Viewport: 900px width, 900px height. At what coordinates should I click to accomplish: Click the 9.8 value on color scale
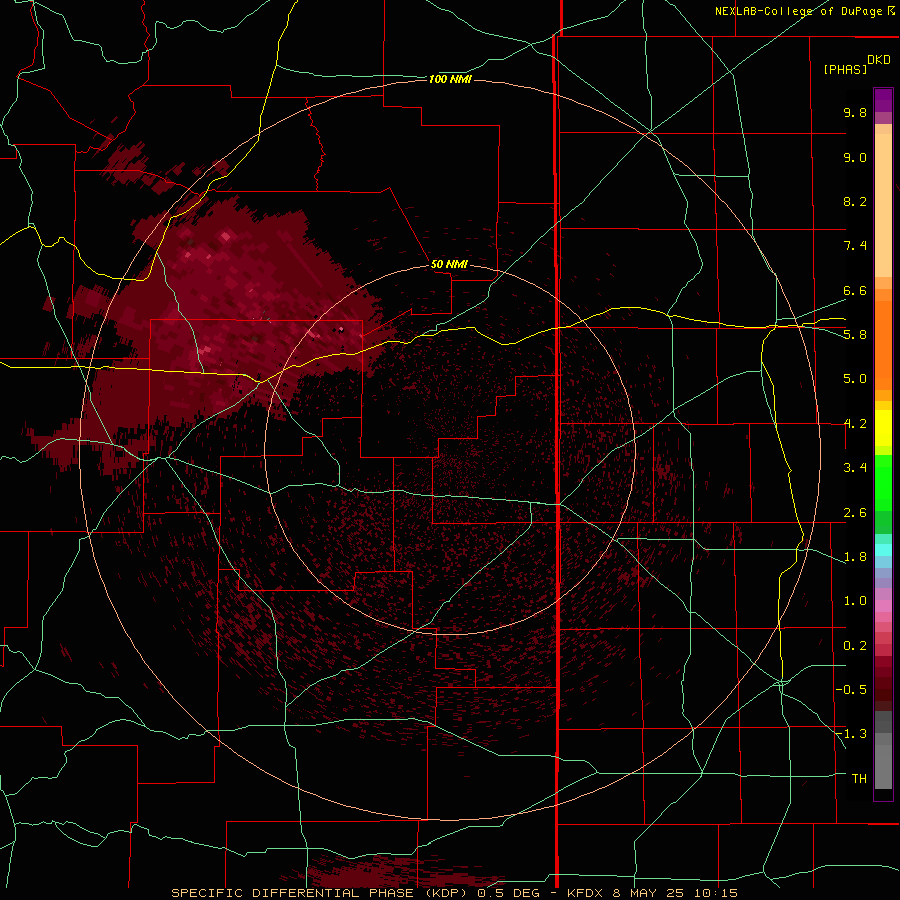[x=855, y=112]
